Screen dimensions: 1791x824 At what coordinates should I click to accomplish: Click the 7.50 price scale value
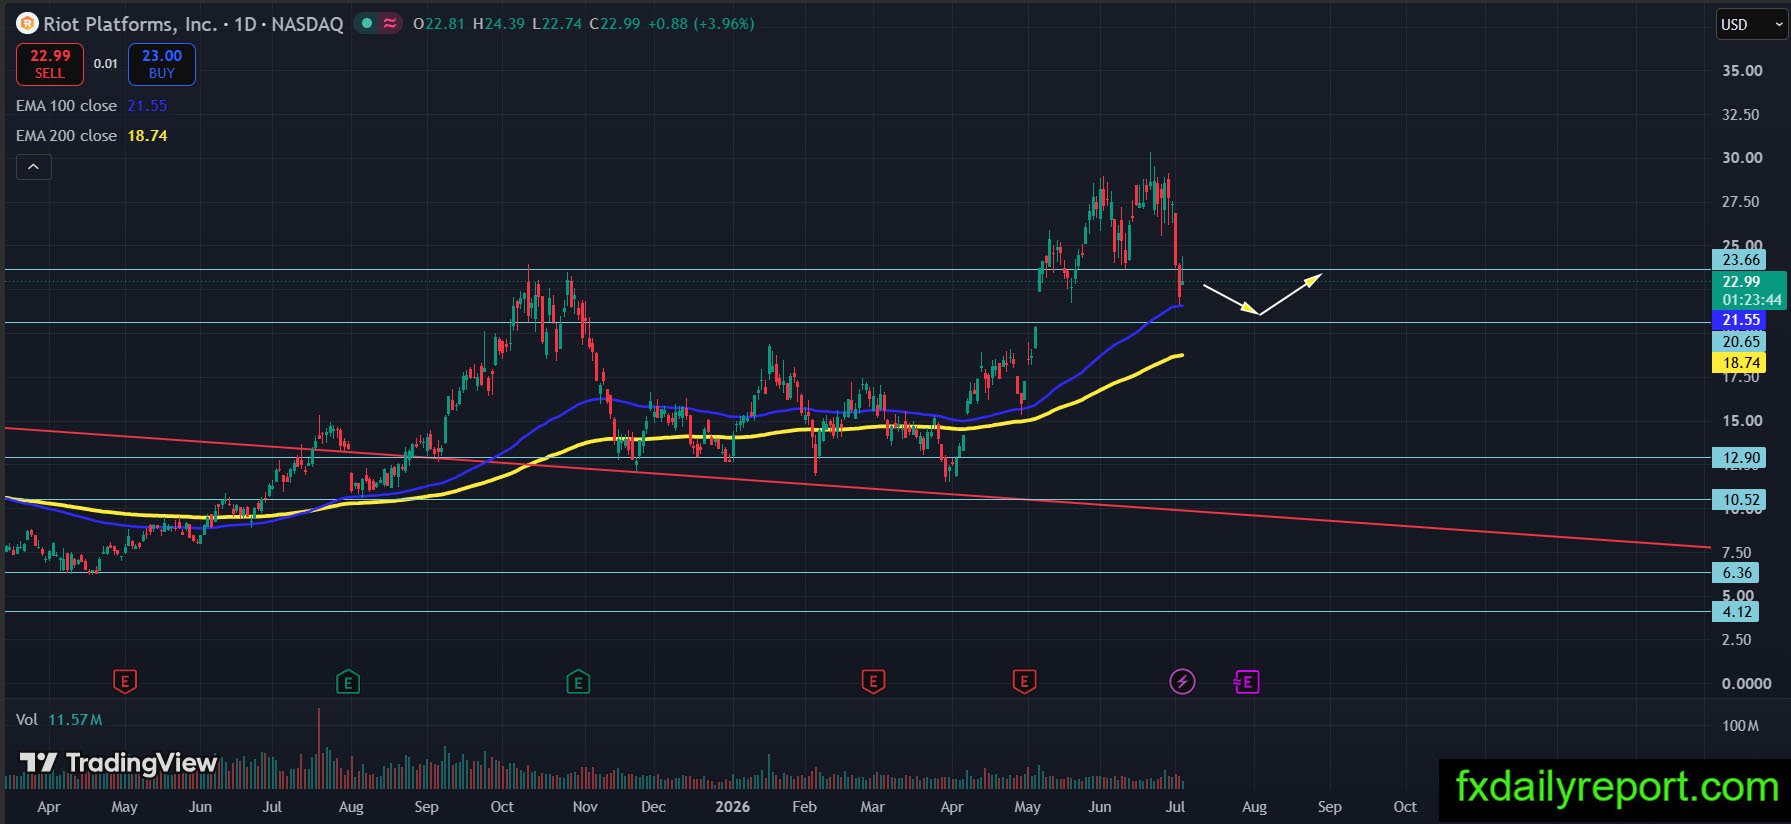pyautogui.click(x=1737, y=553)
